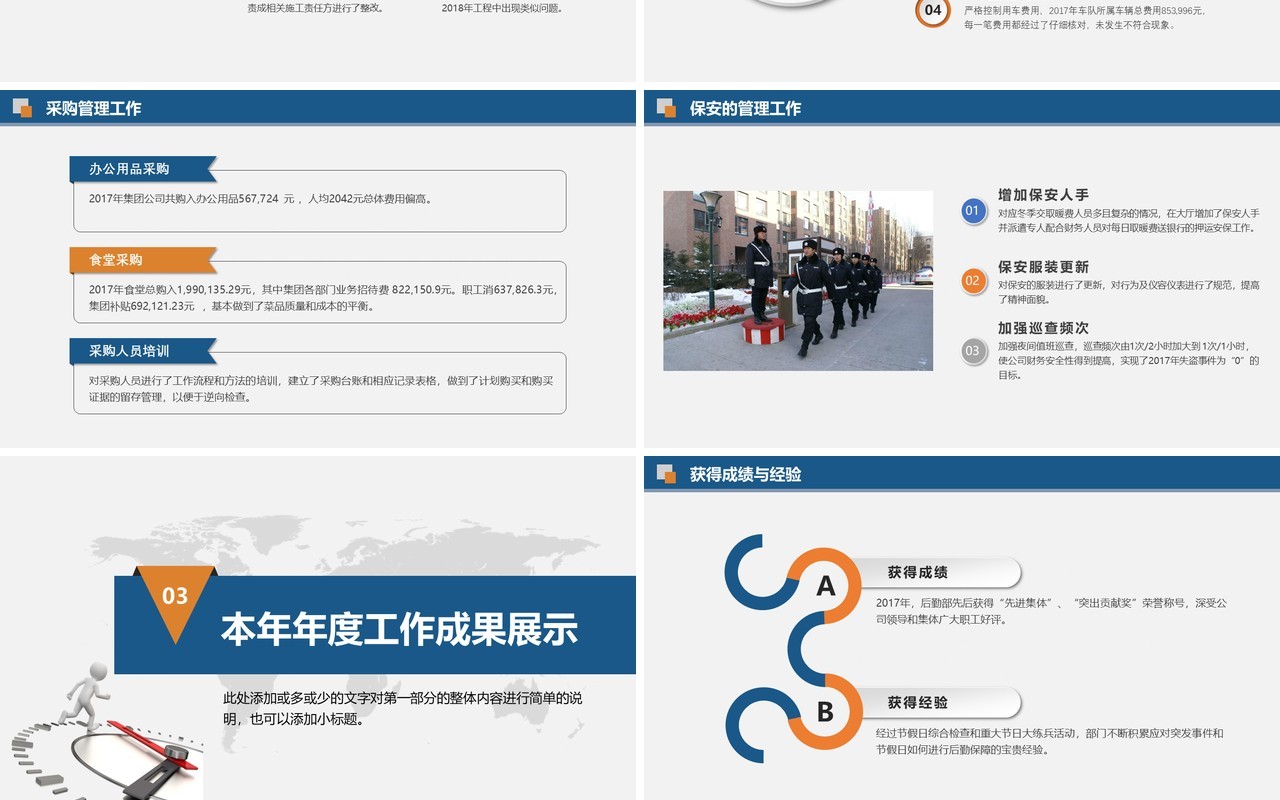
Task: Click the 食堂采购 orange ribbon label
Action: click(143, 260)
